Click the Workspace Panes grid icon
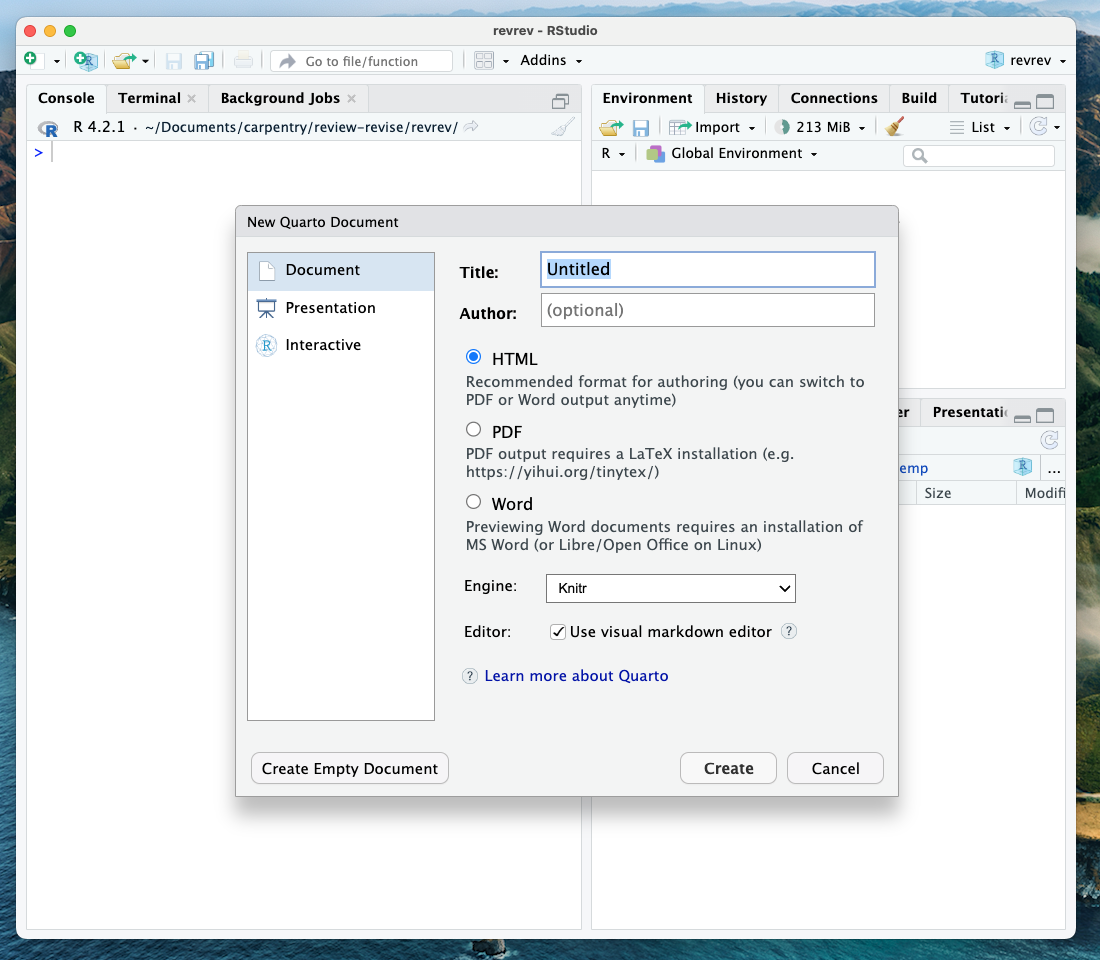 [x=484, y=60]
